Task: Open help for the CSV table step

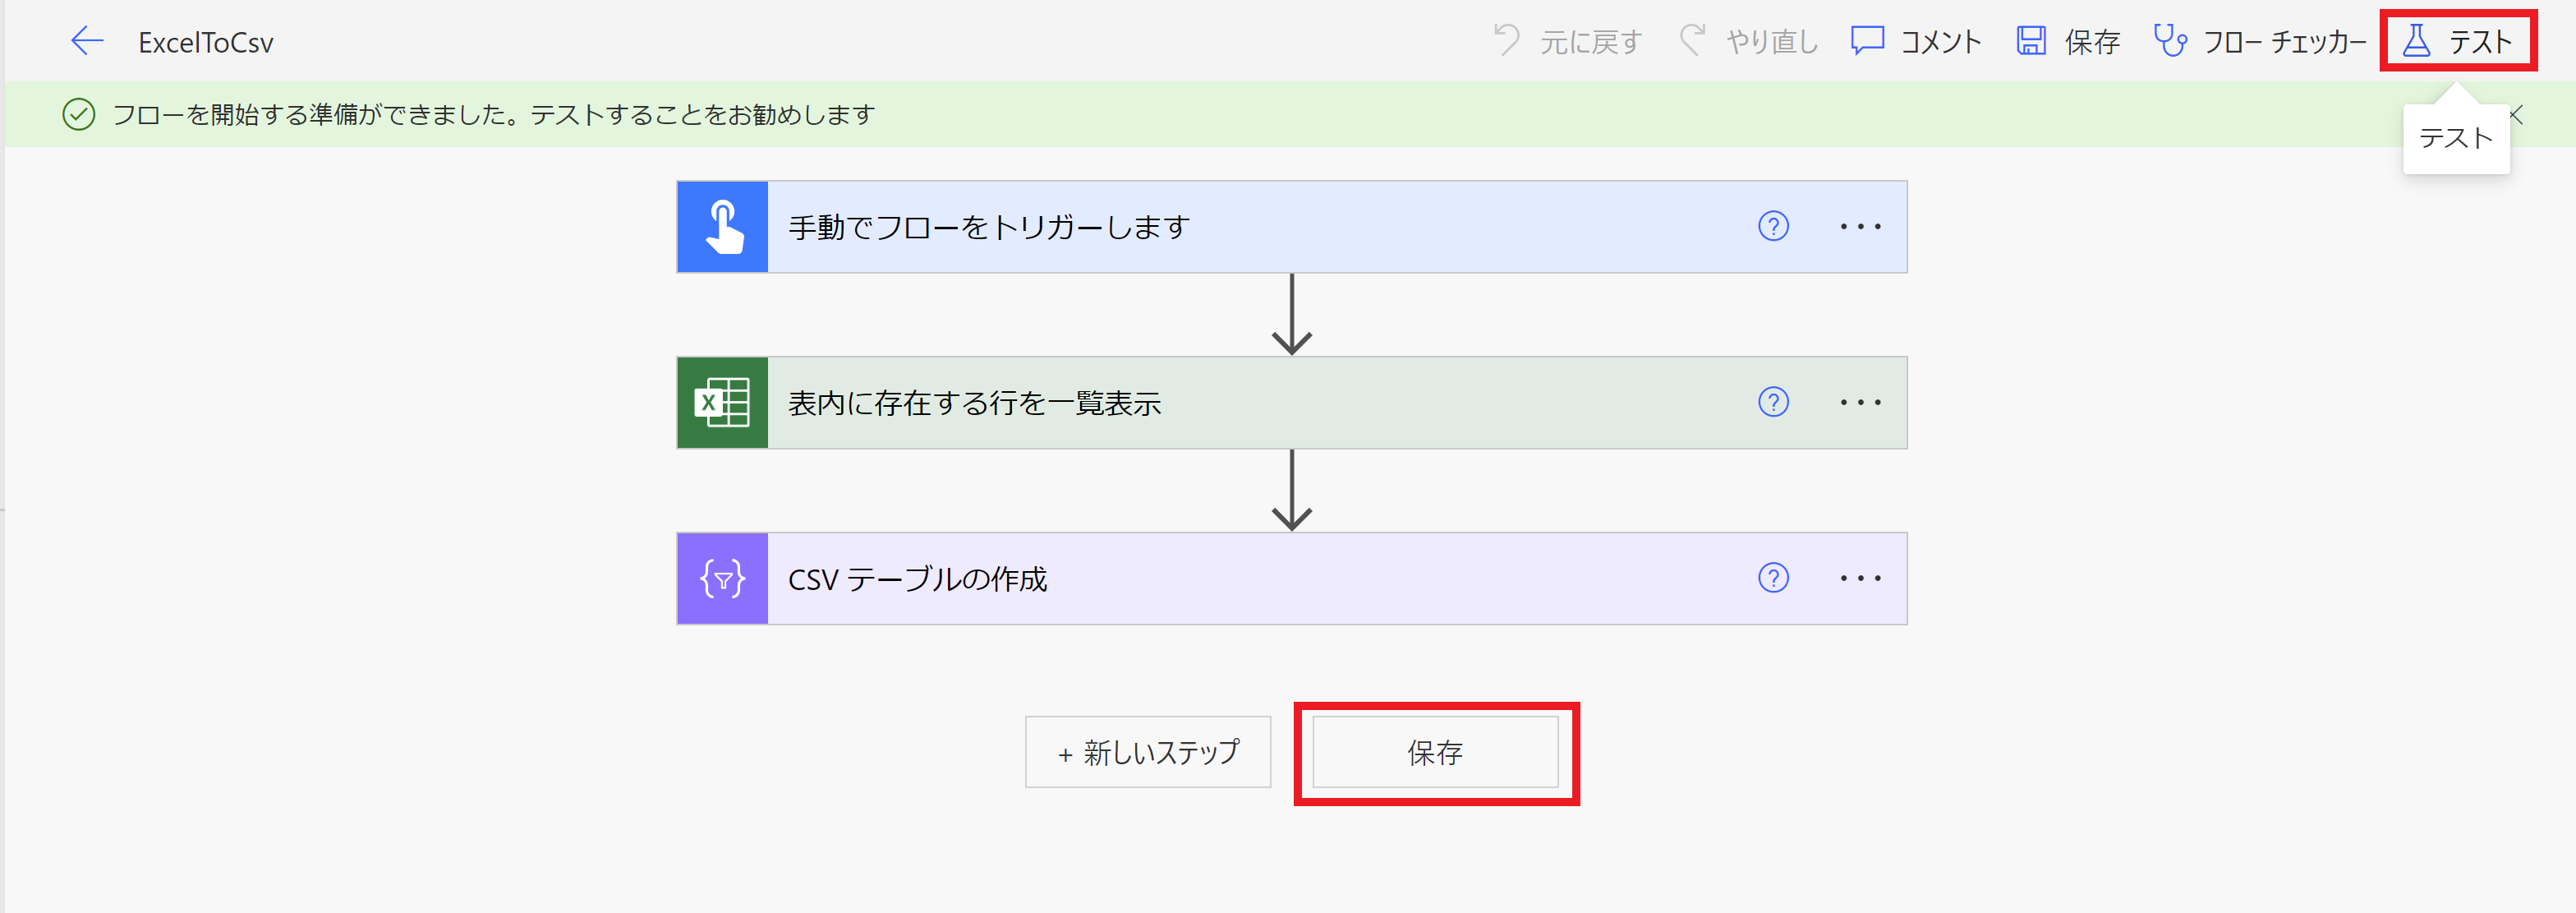Action: [1773, 579]
